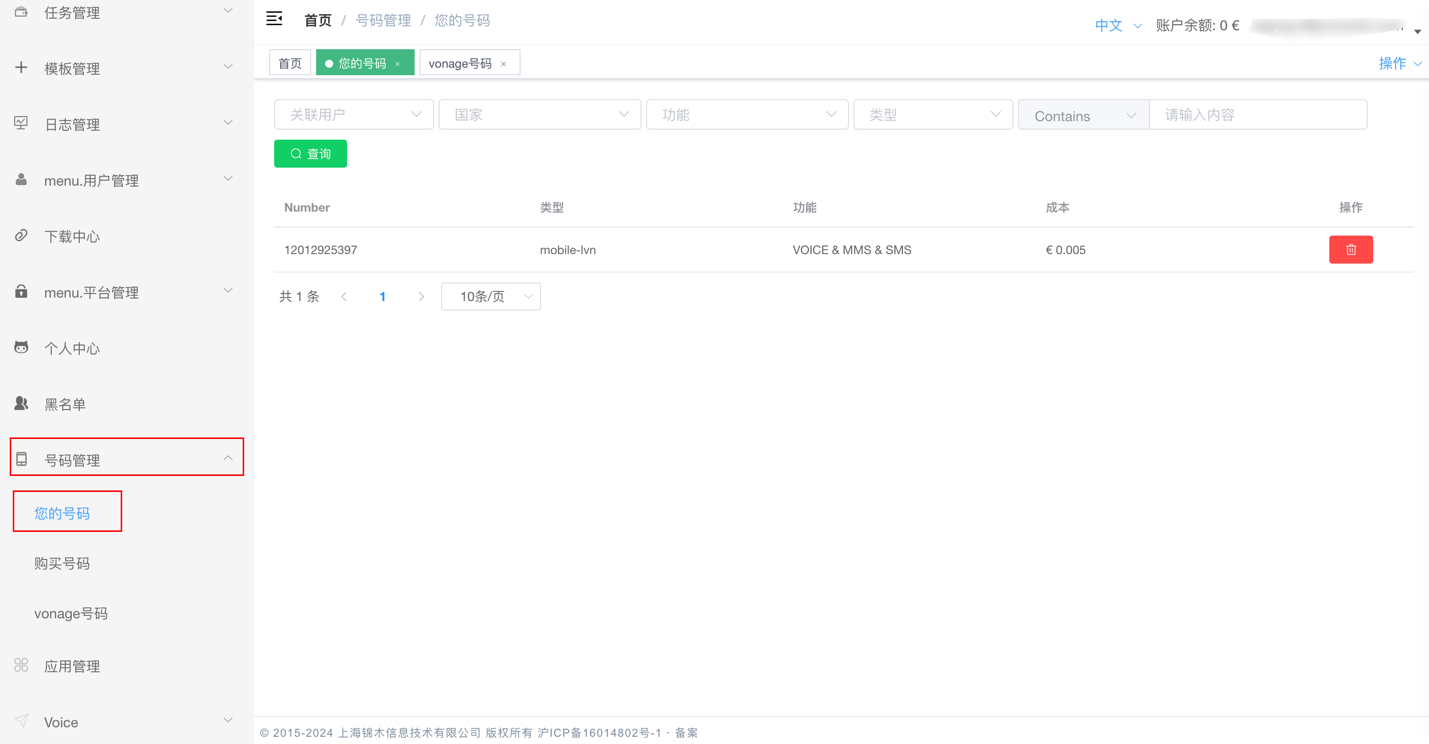The image size is (1429, 744).
Task: Open 个人中心 in sidebar
Action: point(72,348)
